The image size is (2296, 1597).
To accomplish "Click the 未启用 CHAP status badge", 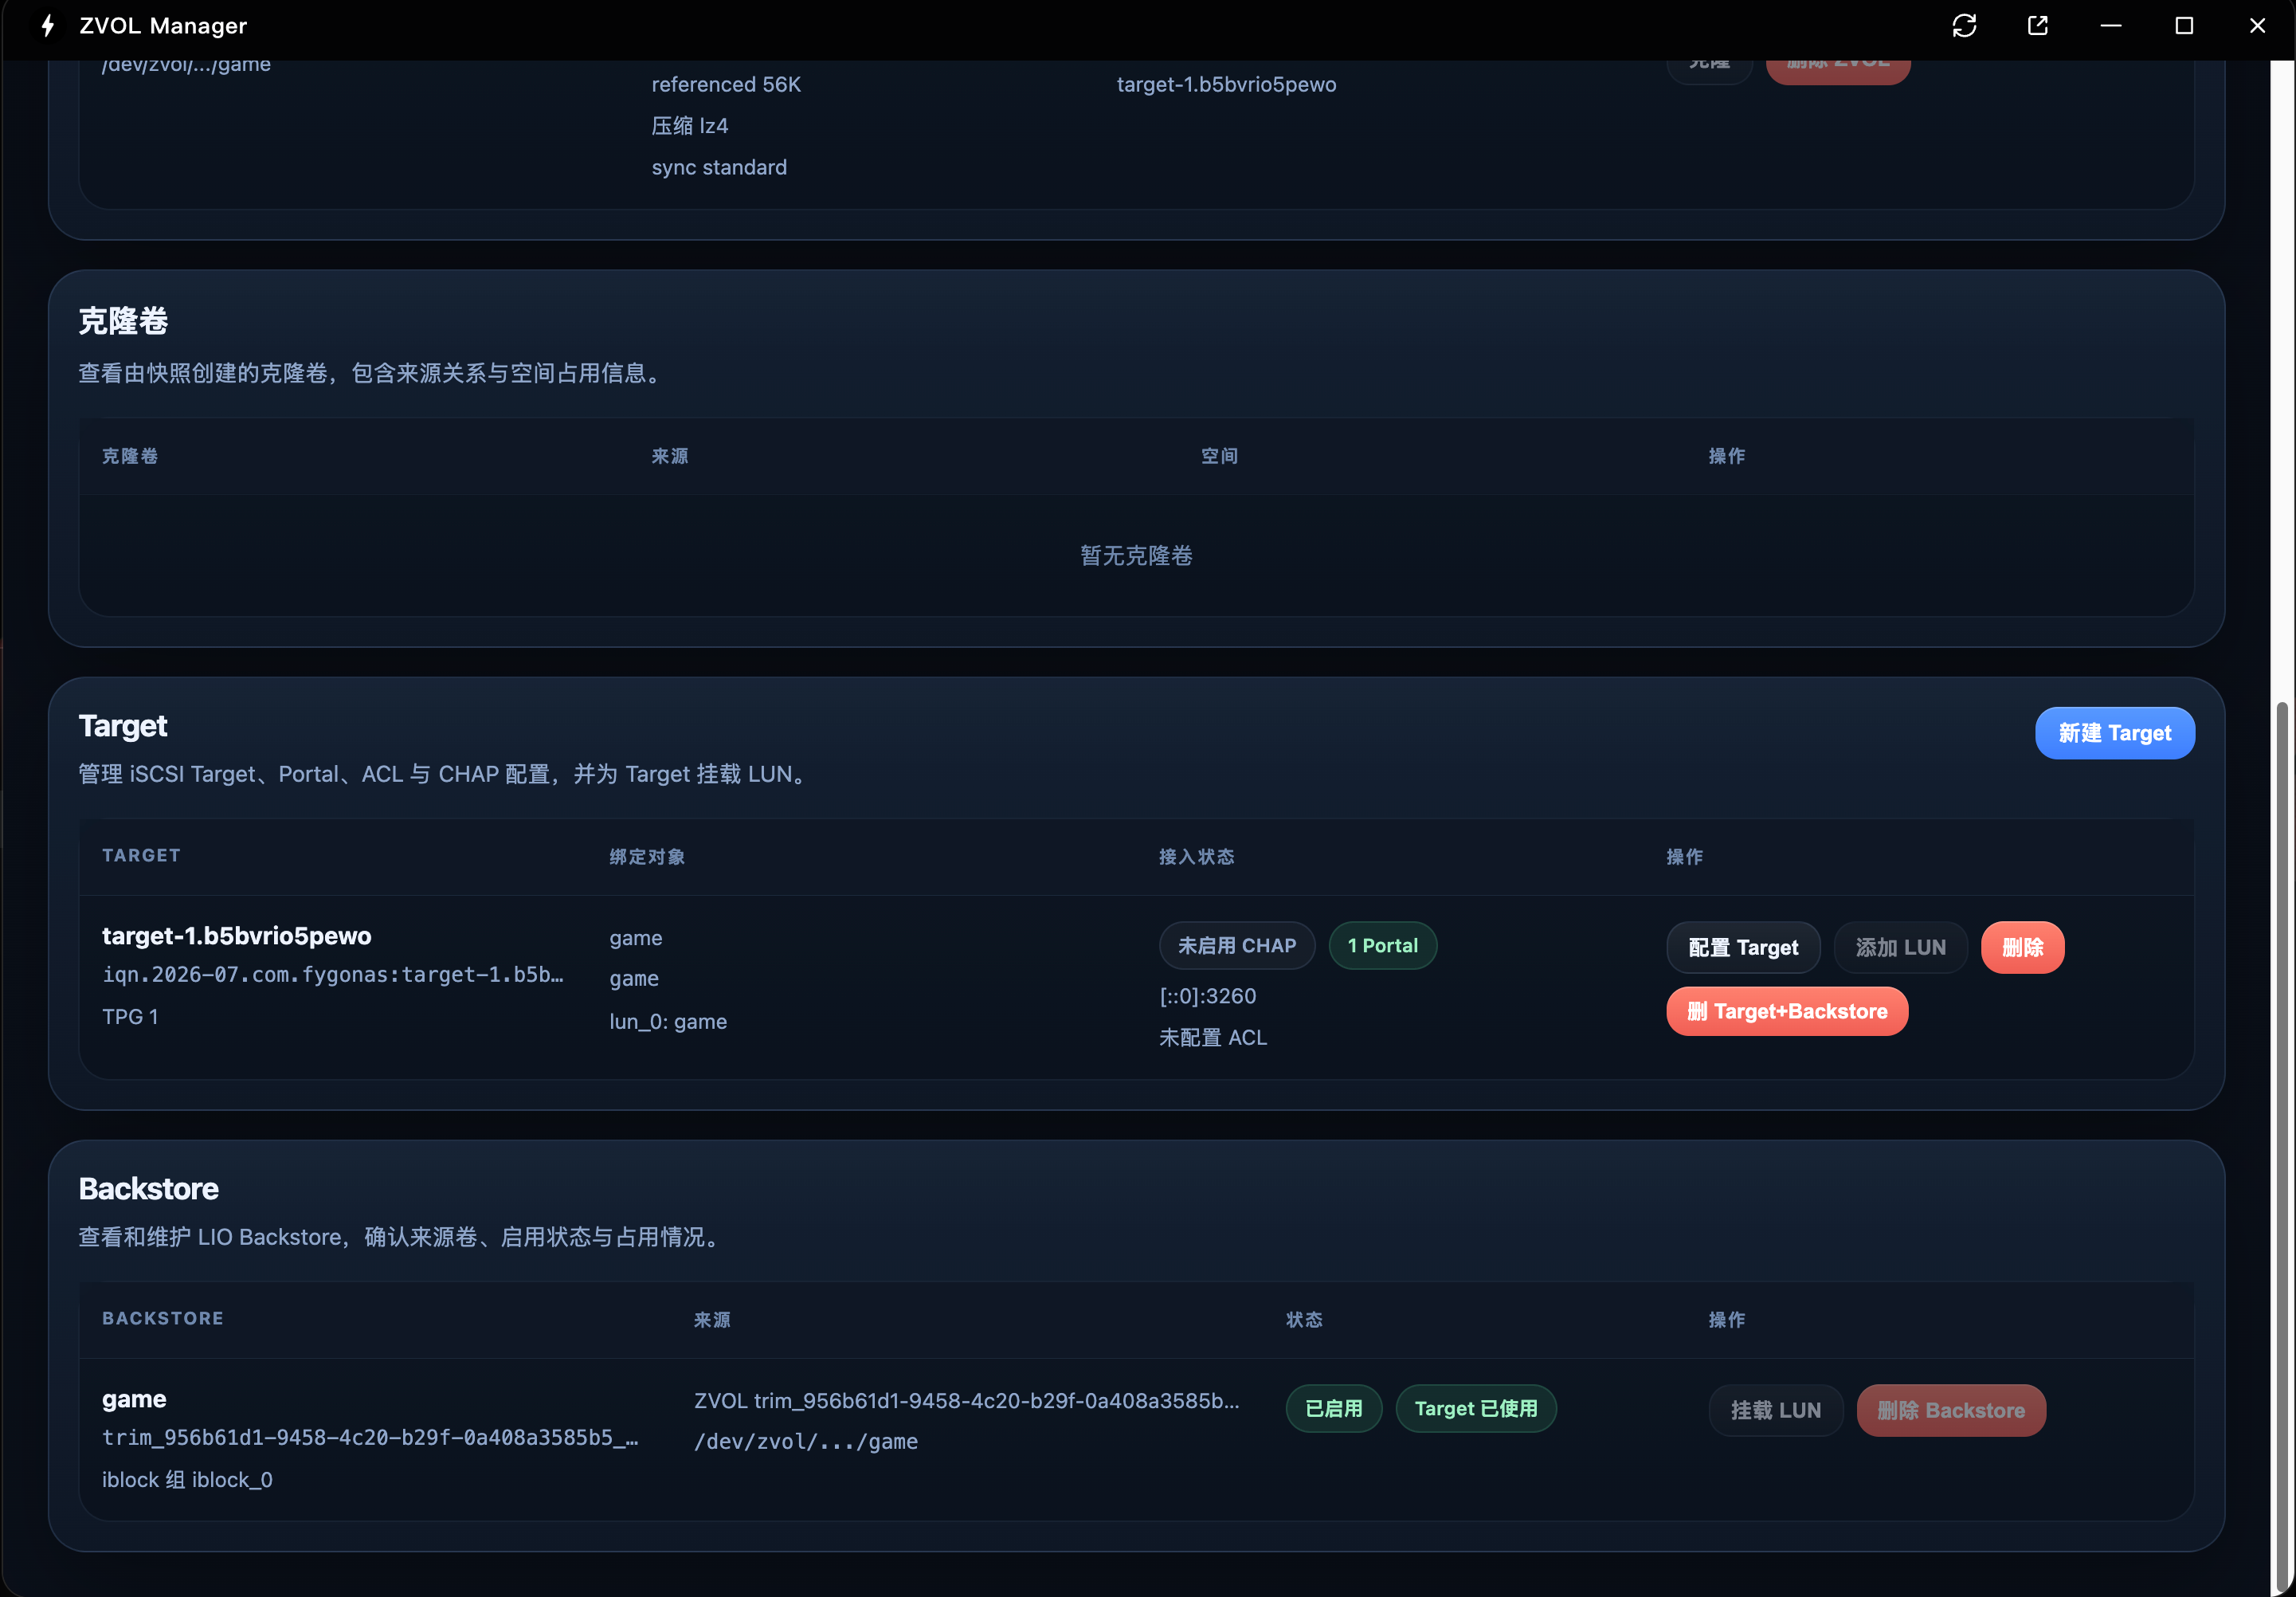I will (x=1237, y=946).
